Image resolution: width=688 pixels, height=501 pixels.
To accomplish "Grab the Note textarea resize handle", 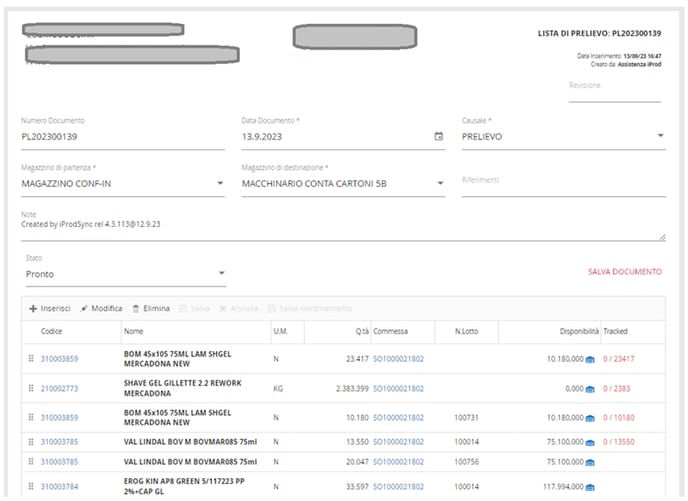I will 662,237.
